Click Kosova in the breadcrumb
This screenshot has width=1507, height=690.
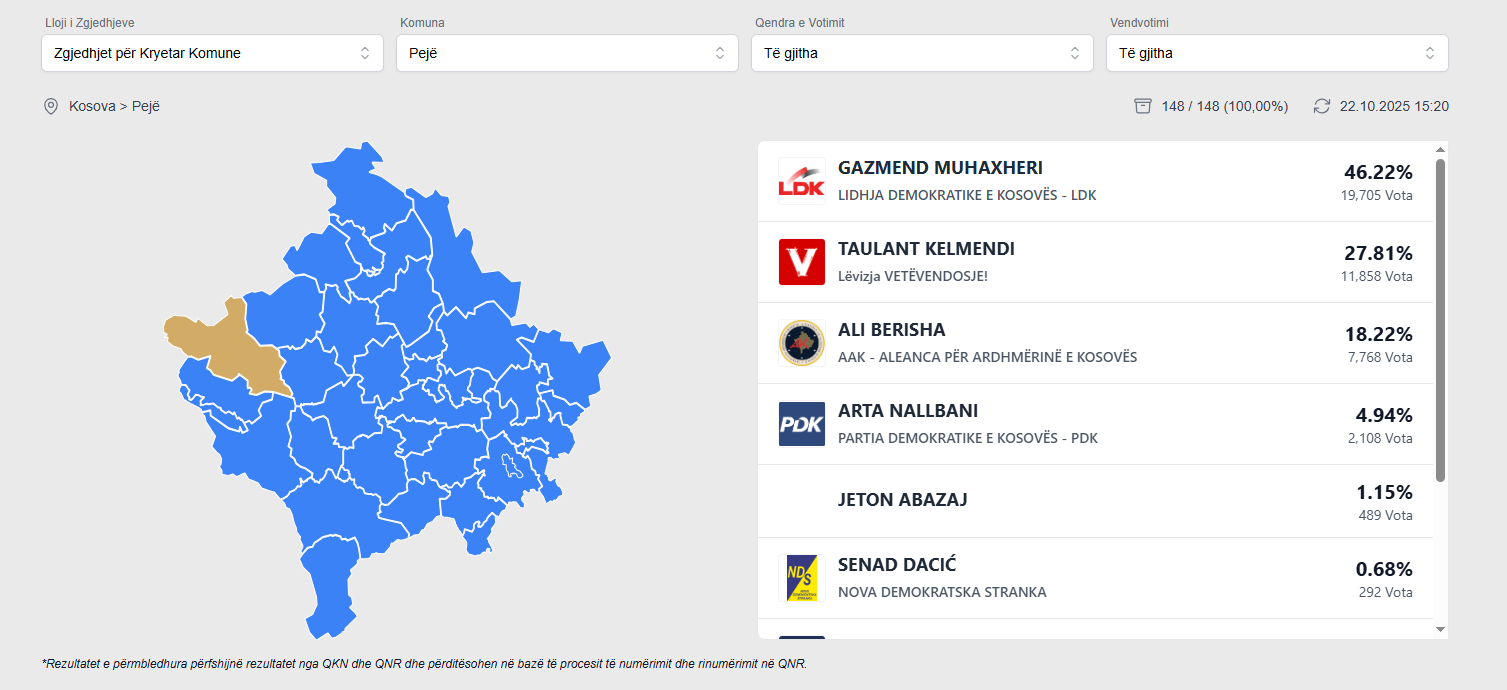coord(92,106)
